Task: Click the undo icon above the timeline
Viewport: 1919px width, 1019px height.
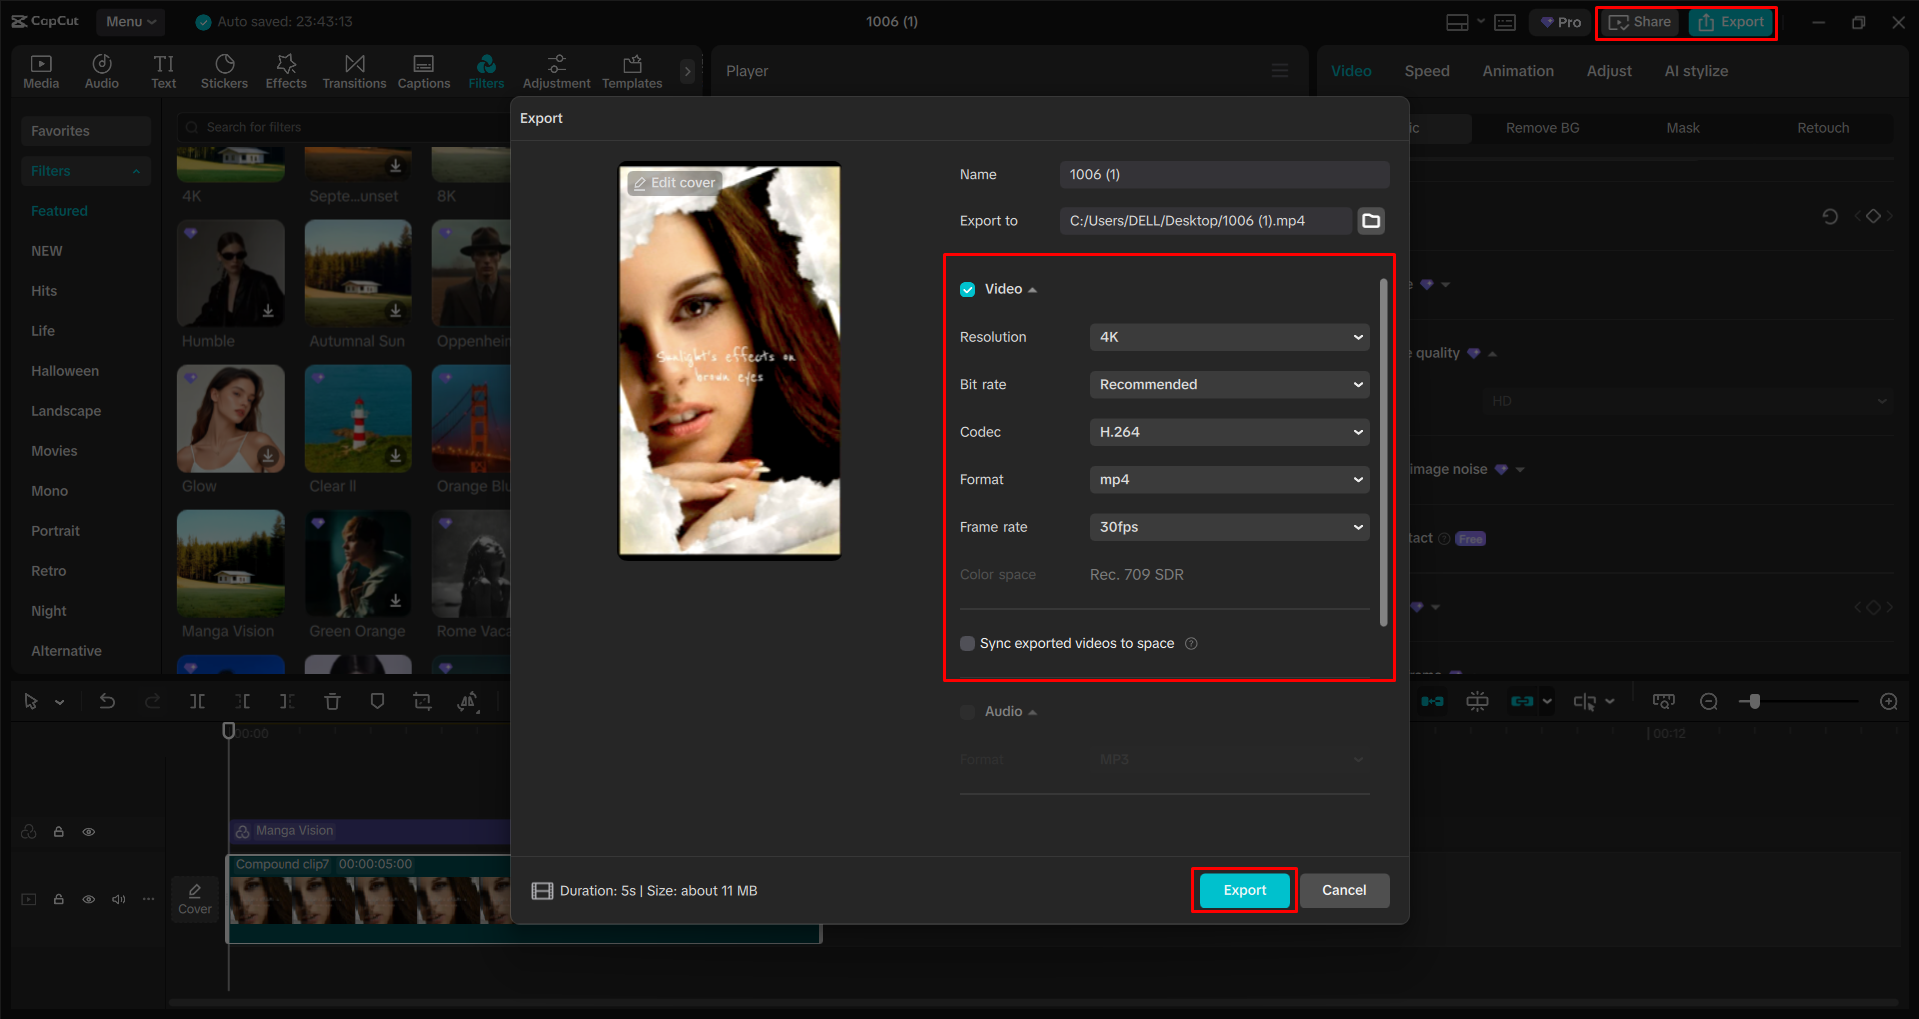Action: [107, 701]
